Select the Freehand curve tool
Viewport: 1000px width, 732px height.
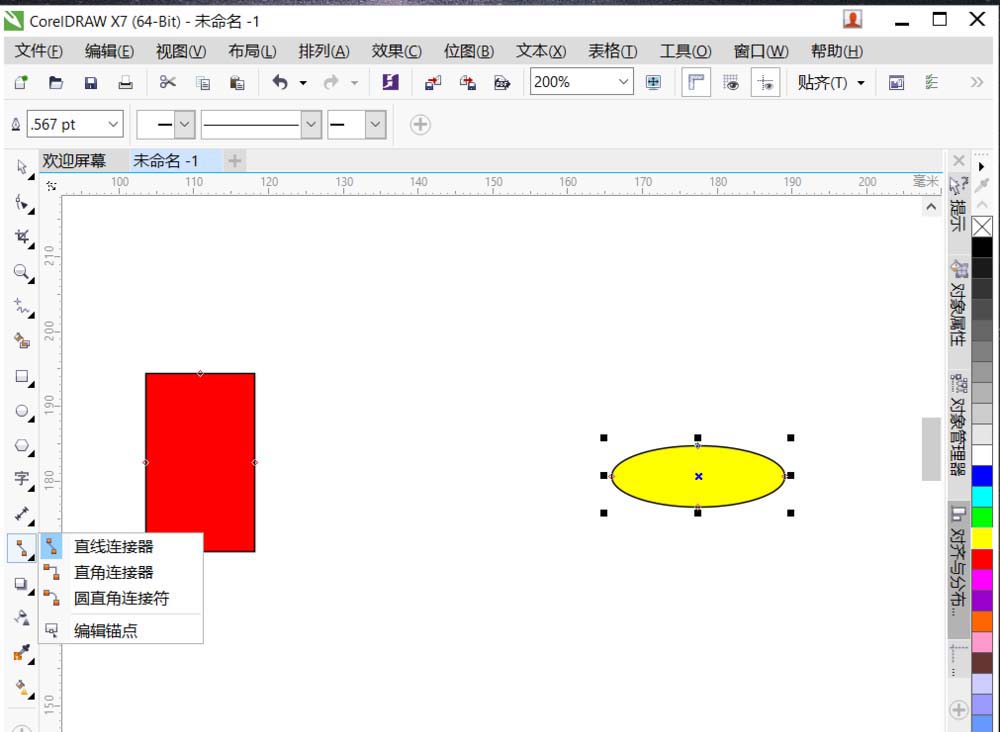22,307
